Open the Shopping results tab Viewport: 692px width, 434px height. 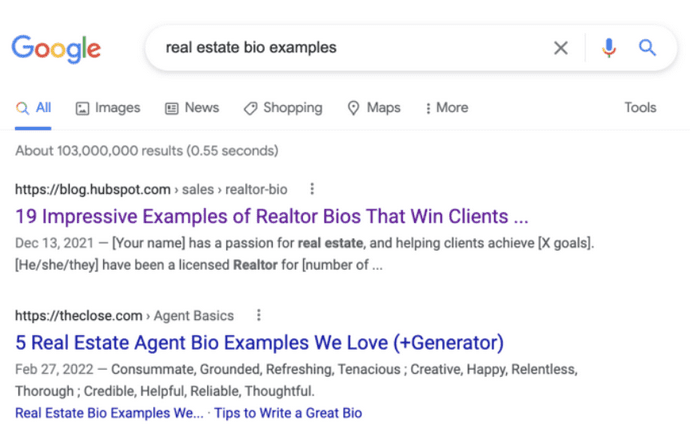283,108
